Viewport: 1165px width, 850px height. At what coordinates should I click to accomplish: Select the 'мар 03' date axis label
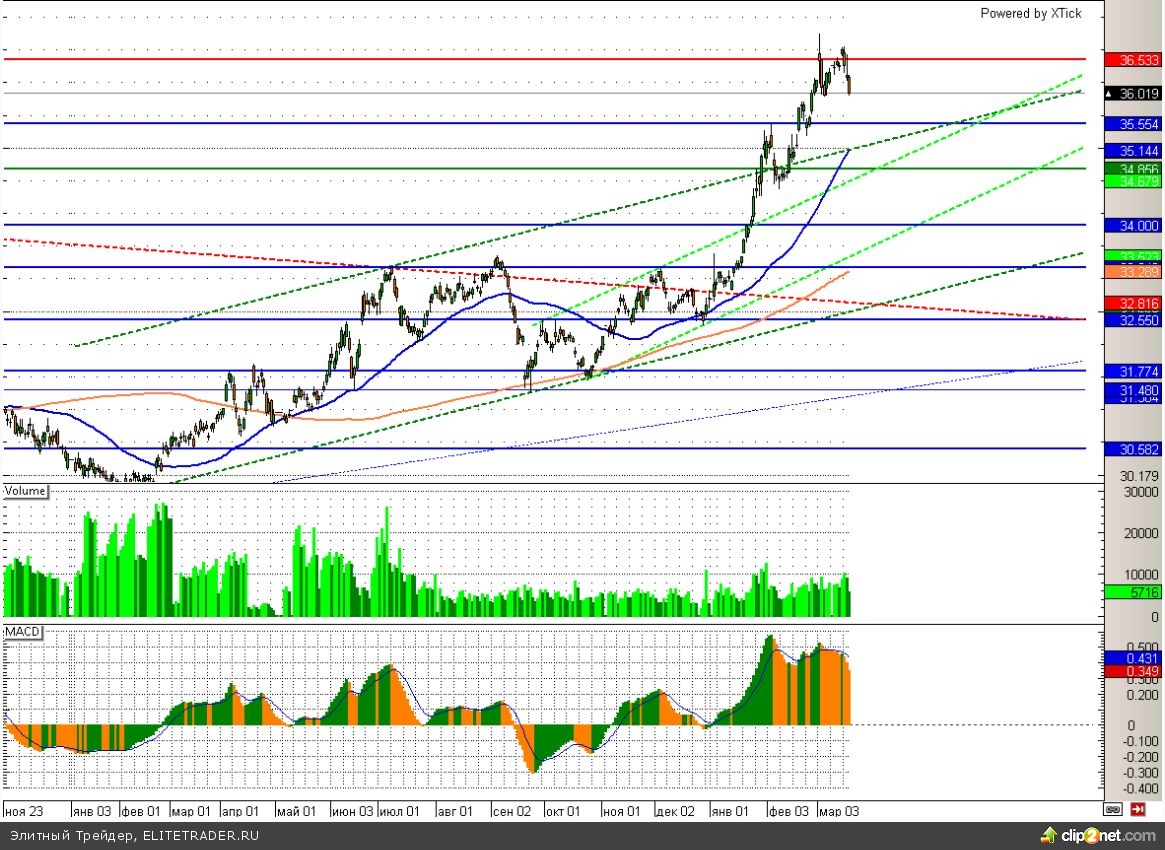[838, 811]
